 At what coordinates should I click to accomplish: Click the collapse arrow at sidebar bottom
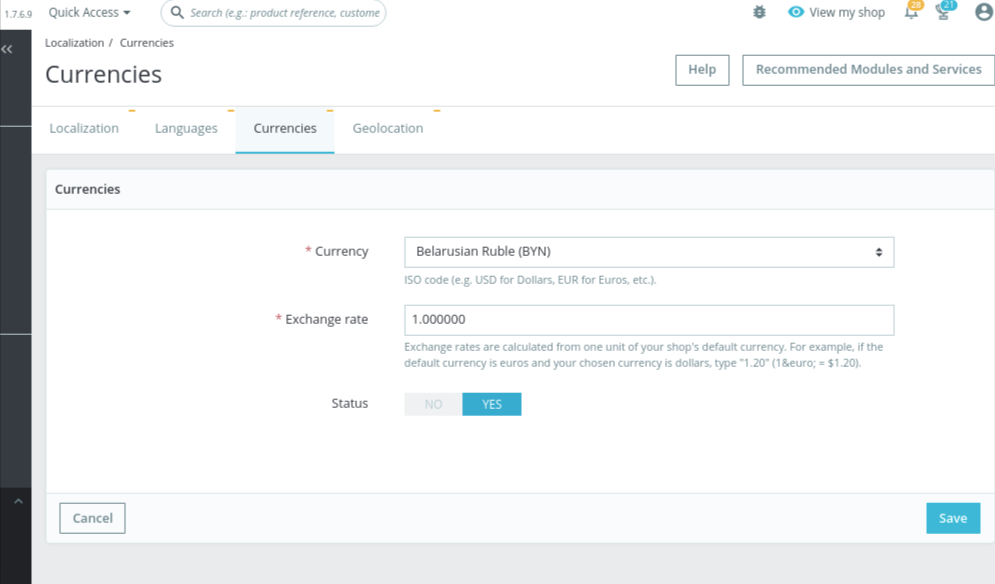tap(17, 500)
